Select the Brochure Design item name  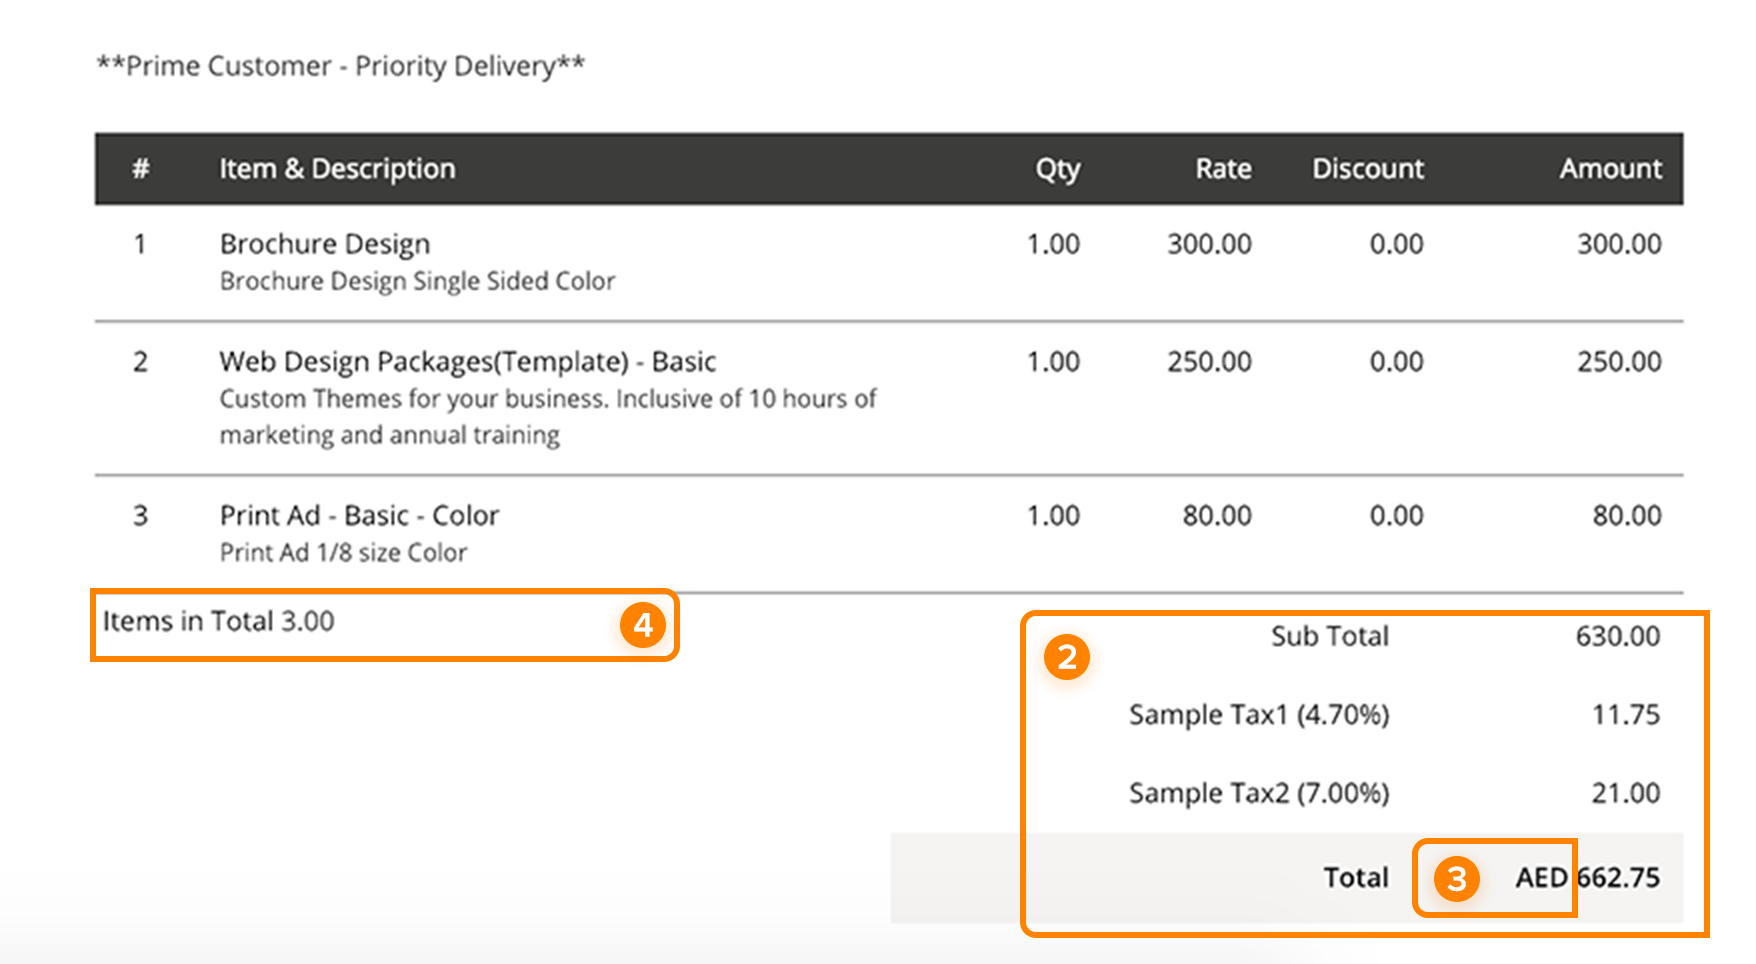[325, 244]
